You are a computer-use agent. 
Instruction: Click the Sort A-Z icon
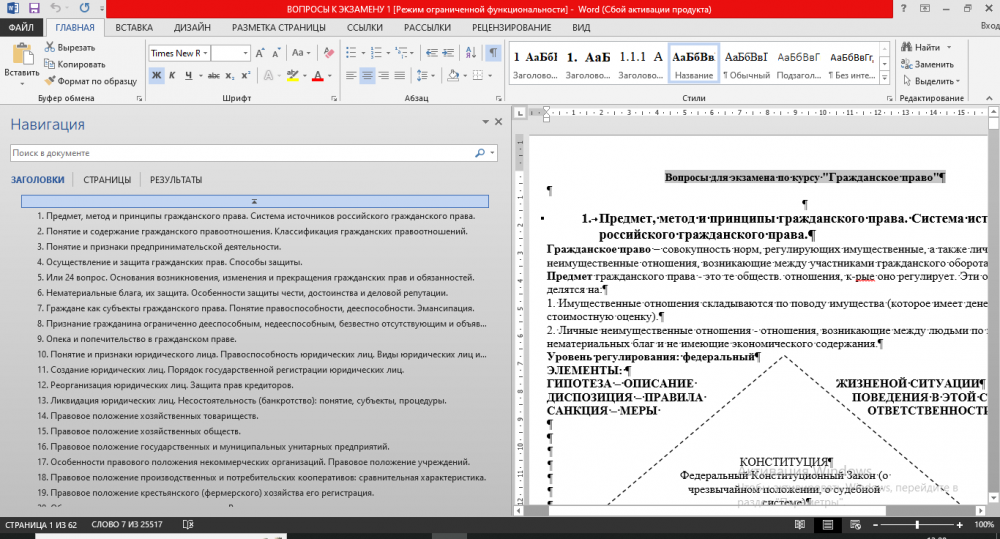pyautogui.click(x=472, y=52)
